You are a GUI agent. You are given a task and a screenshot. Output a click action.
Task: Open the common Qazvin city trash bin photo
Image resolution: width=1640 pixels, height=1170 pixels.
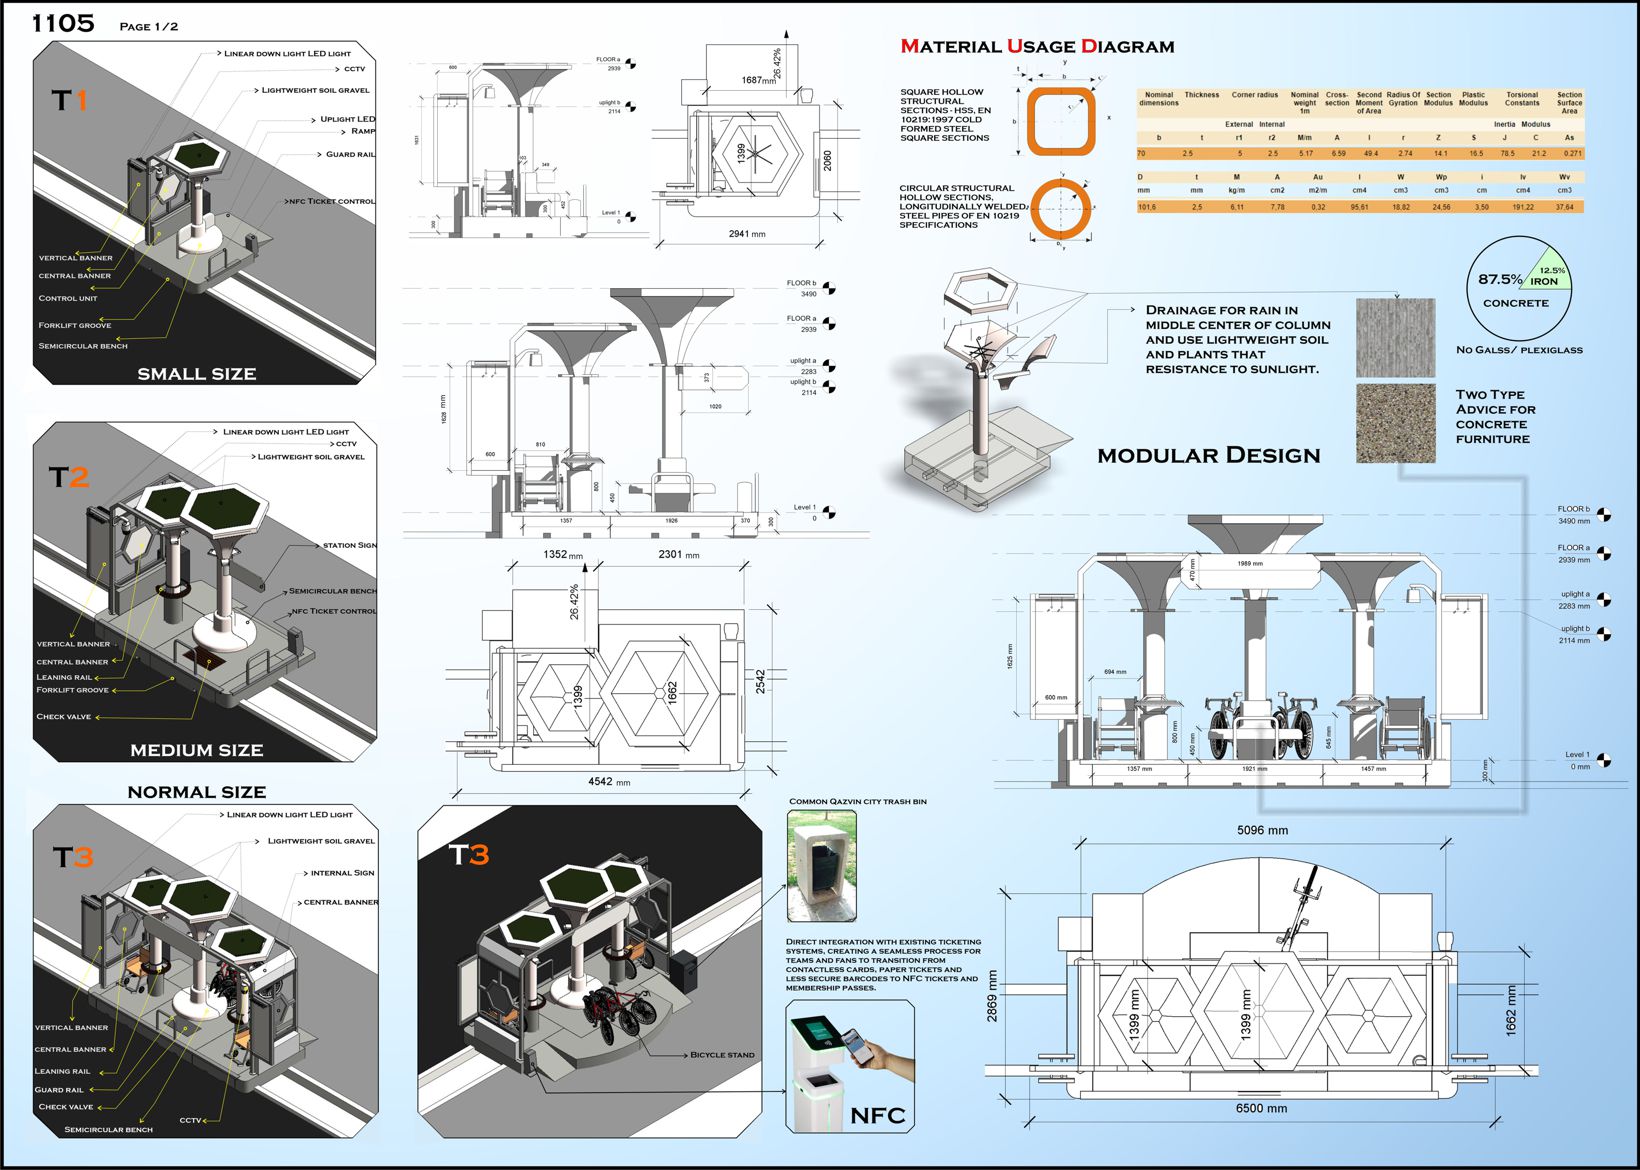tap(821, 866)
